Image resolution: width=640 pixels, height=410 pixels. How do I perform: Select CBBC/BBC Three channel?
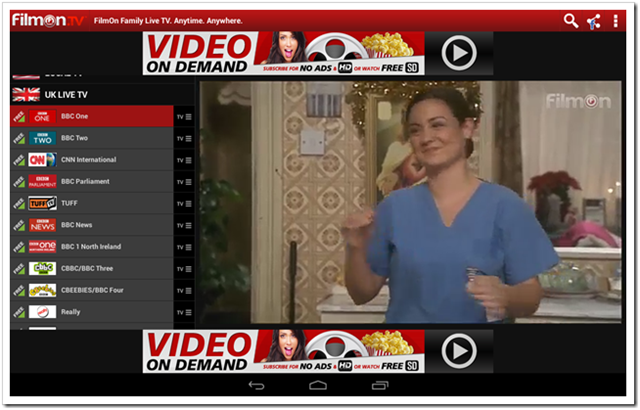(92, 268)
